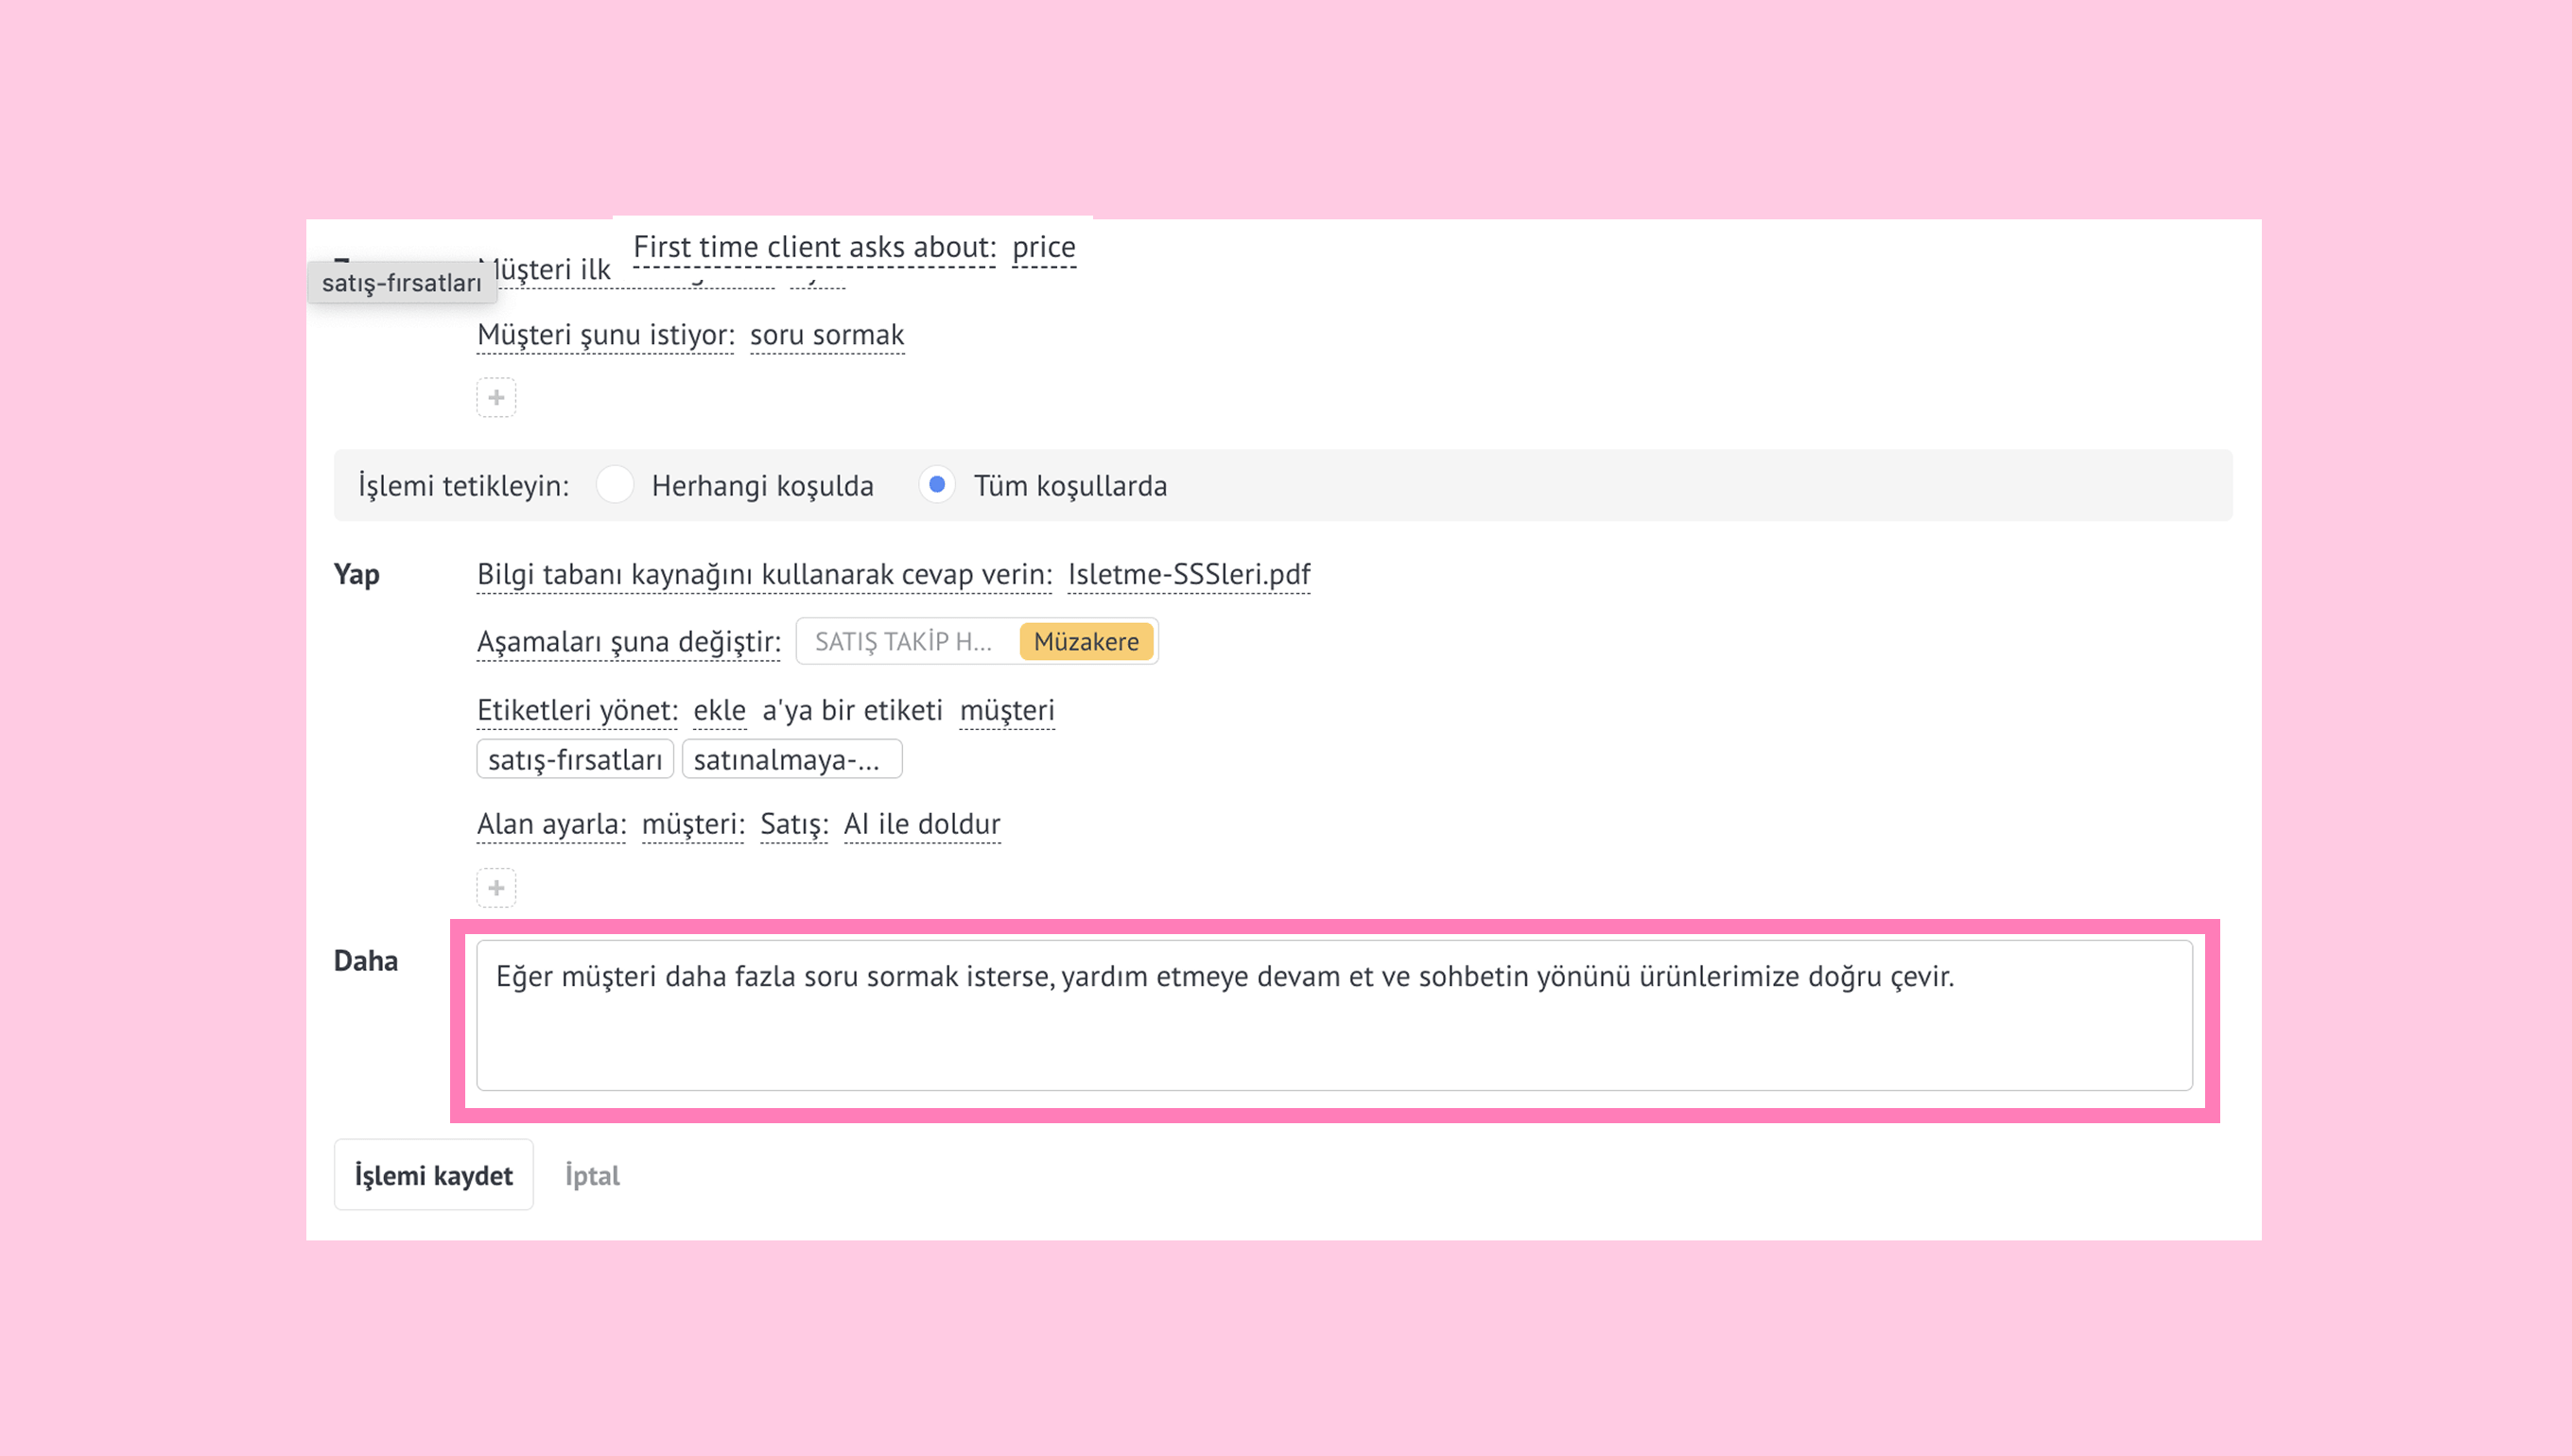Screen dimensions: 2572x1456
Task: Click the plus icon under conditions
Action: tap(496, 397)
